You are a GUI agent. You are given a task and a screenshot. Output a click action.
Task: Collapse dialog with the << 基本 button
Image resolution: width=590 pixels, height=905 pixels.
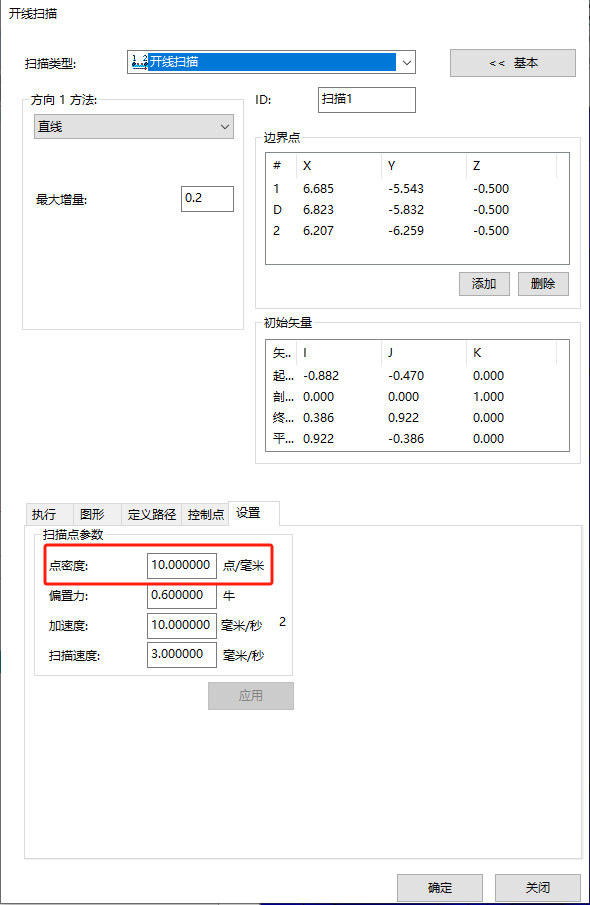tap(513, 63)
